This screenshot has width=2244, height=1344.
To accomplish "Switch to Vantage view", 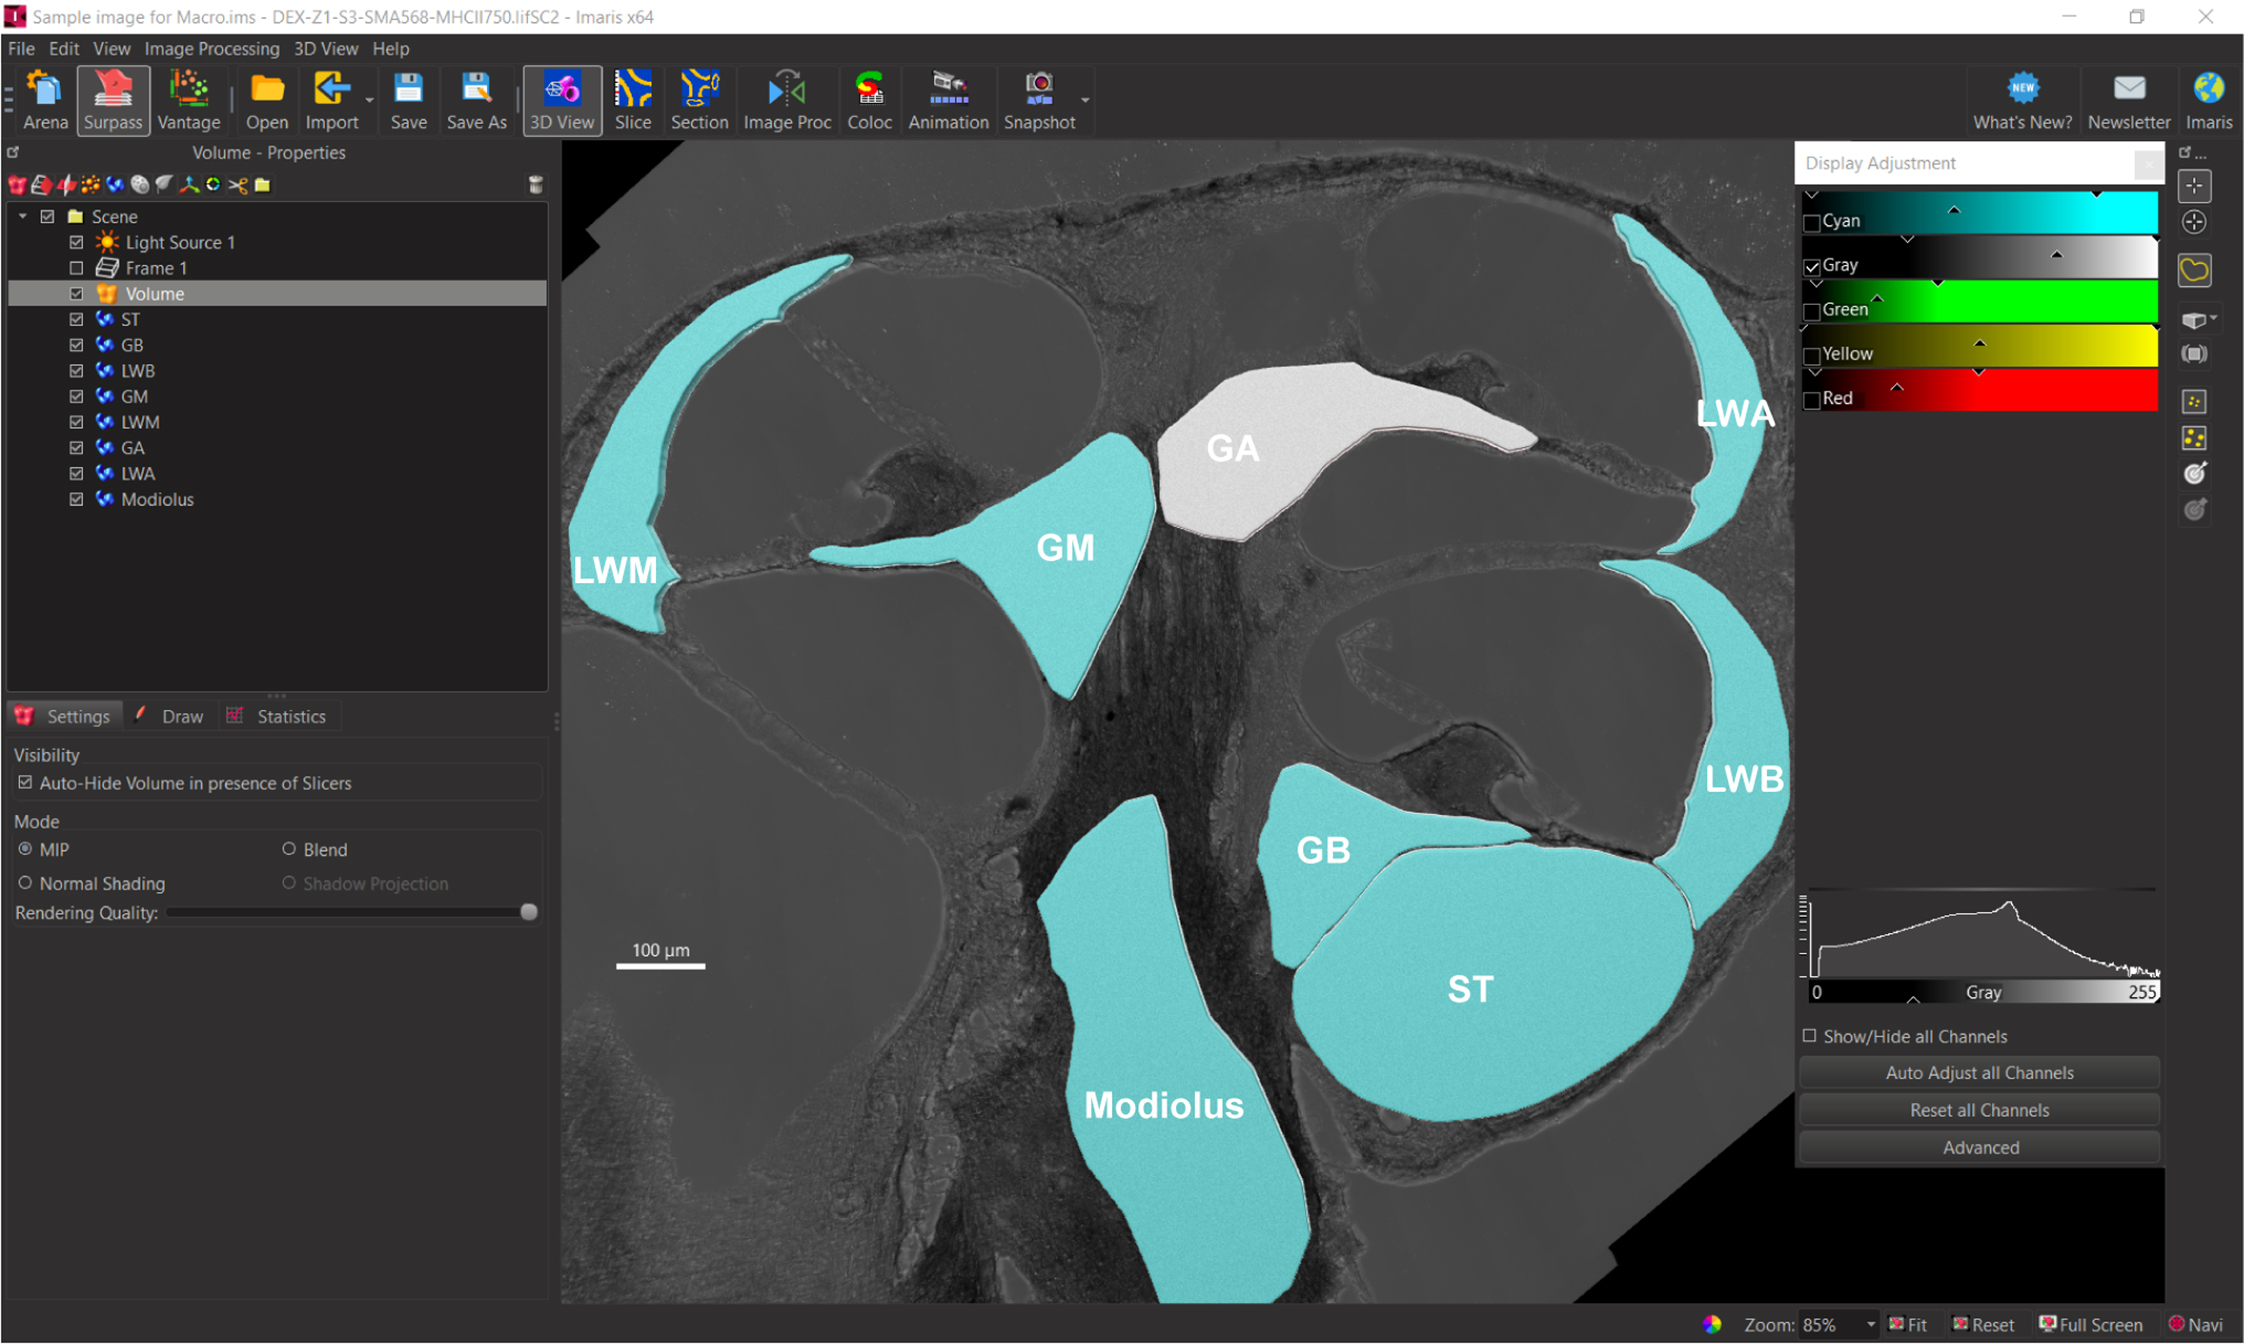I will pyautogui.click(x=188, y=100).
